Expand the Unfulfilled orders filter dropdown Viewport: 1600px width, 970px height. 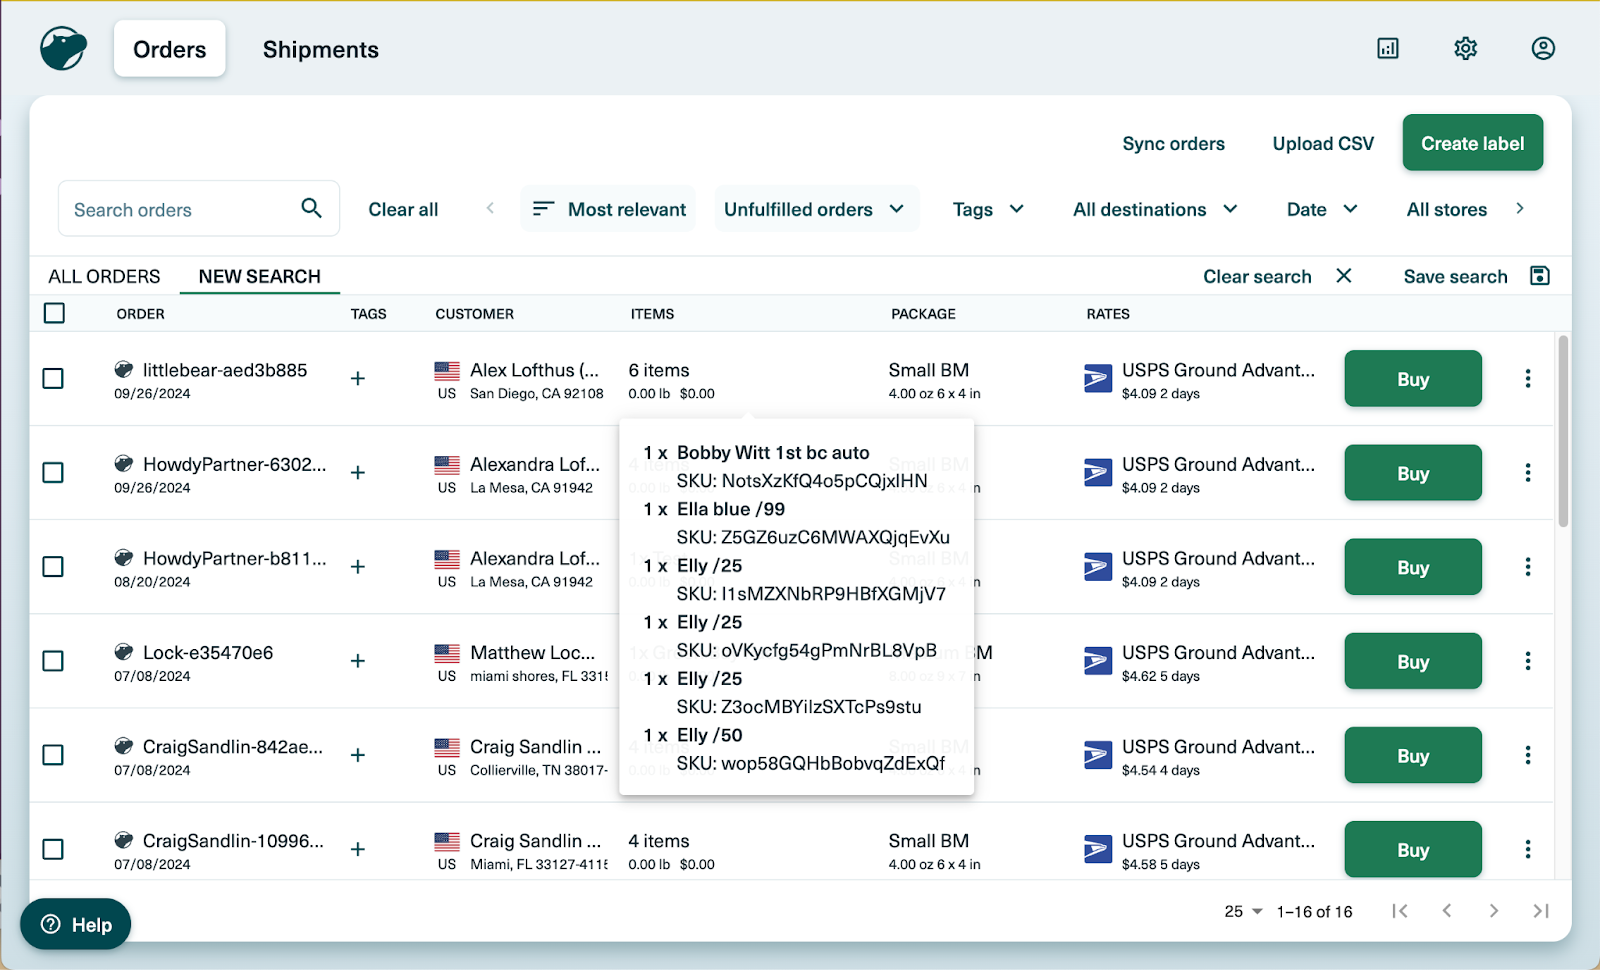coord(815,209)
